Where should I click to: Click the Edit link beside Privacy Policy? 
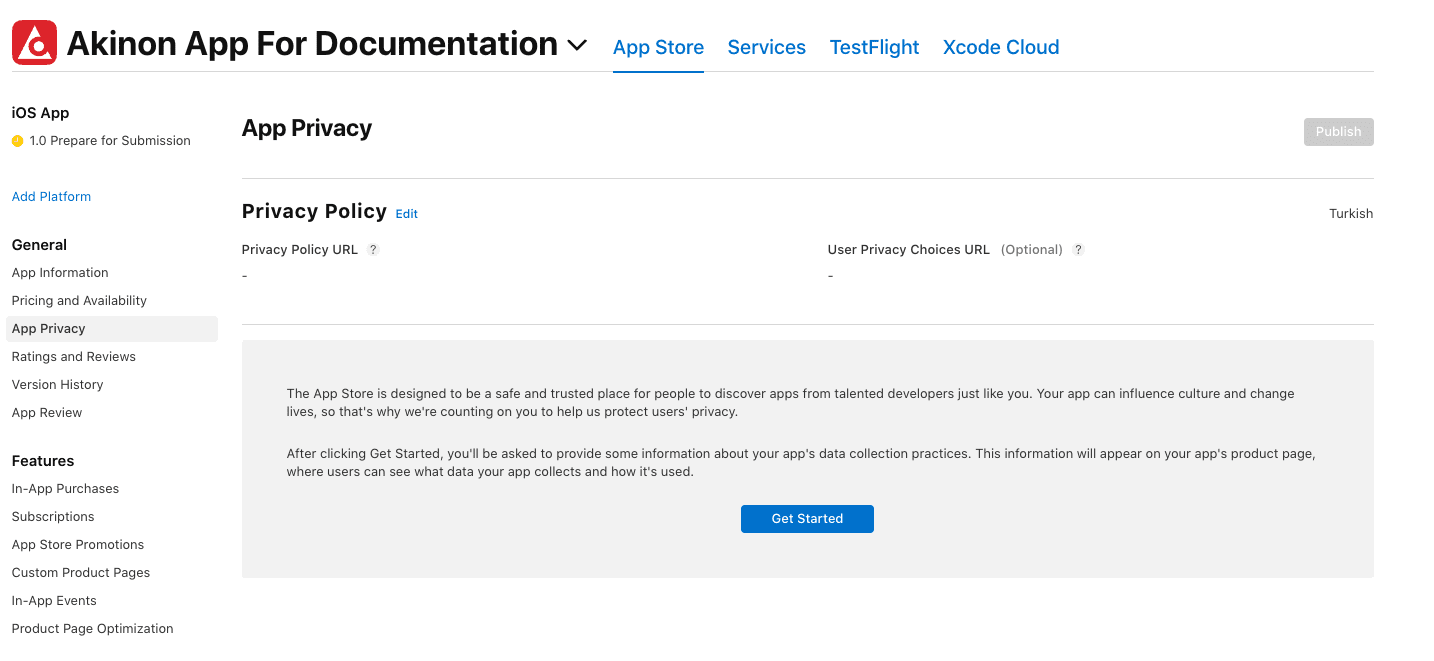click(x=406, y=214)
